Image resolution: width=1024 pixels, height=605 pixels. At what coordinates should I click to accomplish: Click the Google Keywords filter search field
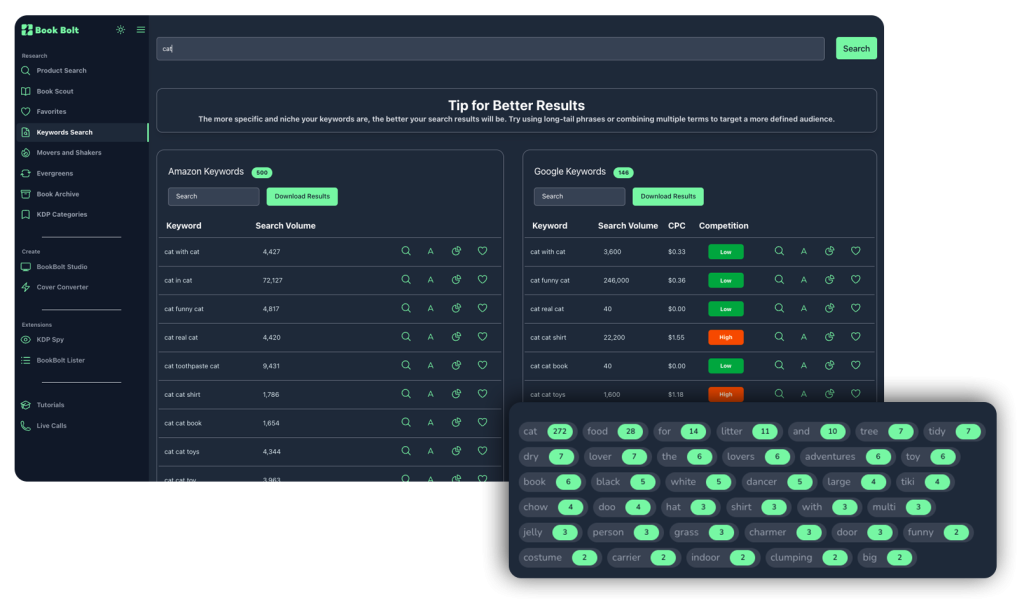click(x=579, y=197)
